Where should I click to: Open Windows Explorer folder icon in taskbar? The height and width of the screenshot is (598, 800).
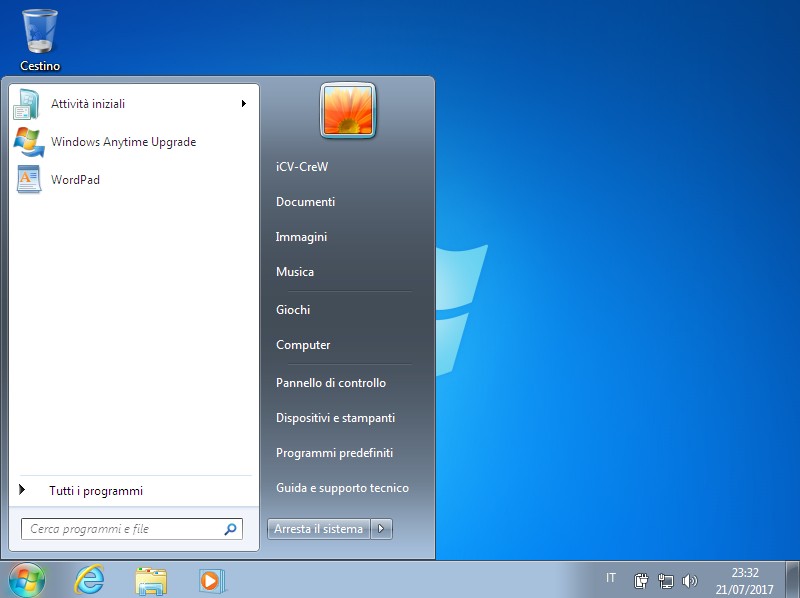click(x=151, y=581)
